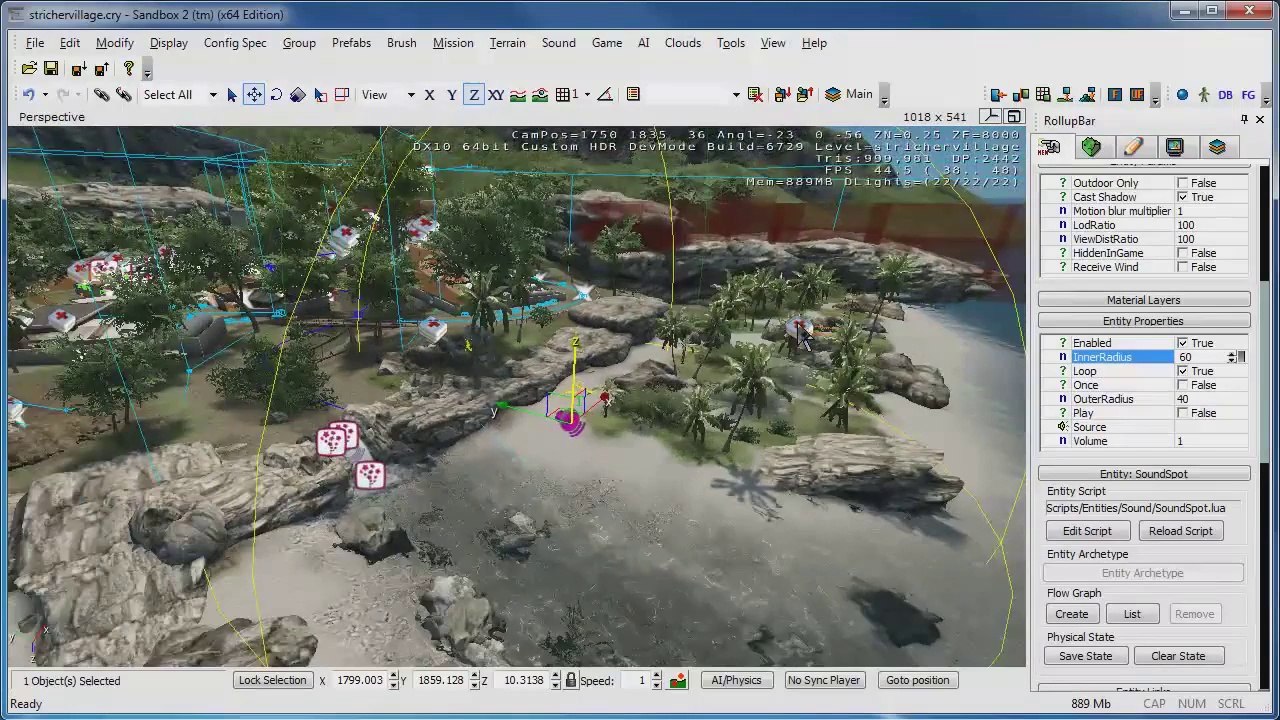Open the Terrain menu
This screenshot has height=720, width=1280.
(x=507, y=43)
